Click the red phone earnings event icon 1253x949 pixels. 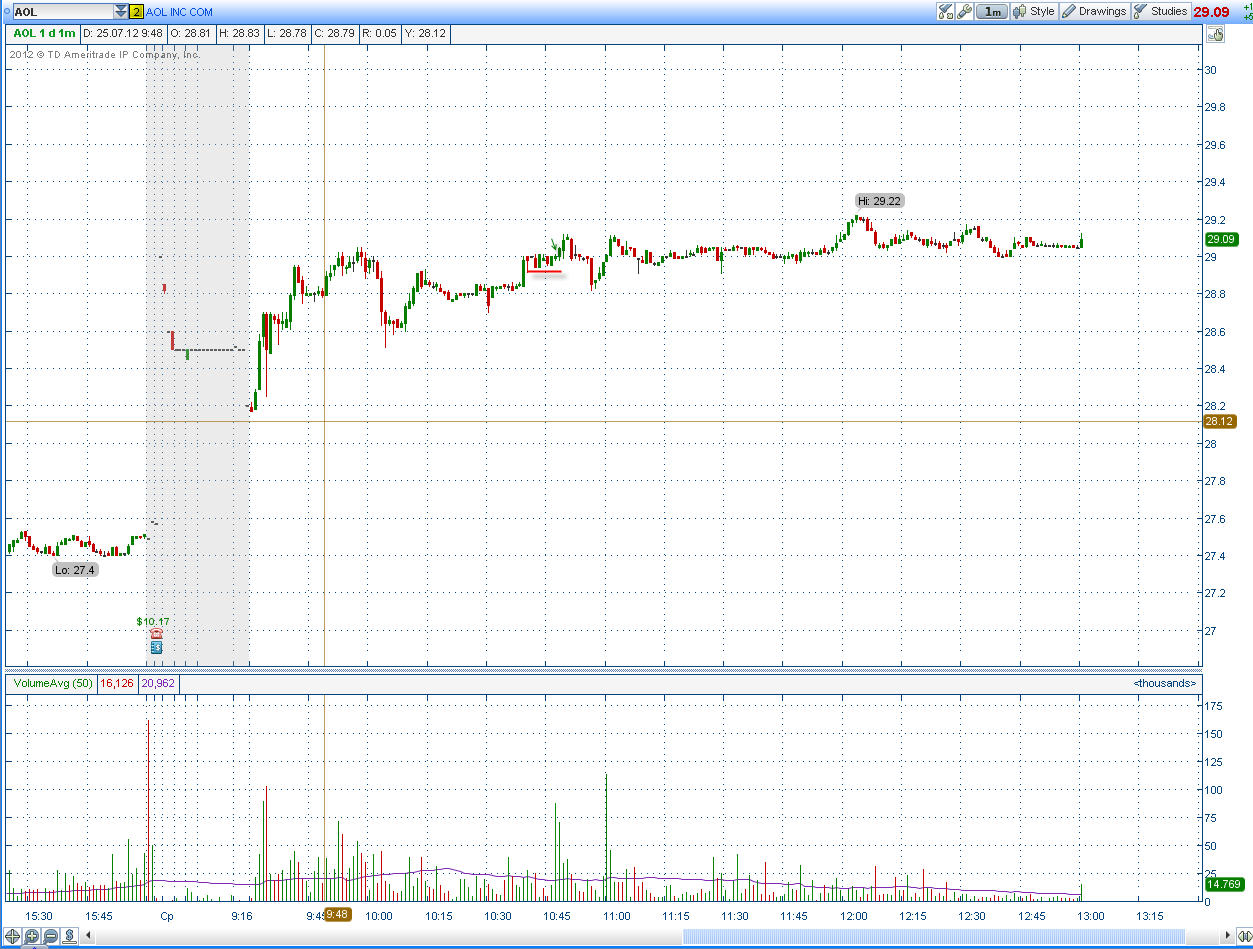pyautogui.click(x=156, y=634)
